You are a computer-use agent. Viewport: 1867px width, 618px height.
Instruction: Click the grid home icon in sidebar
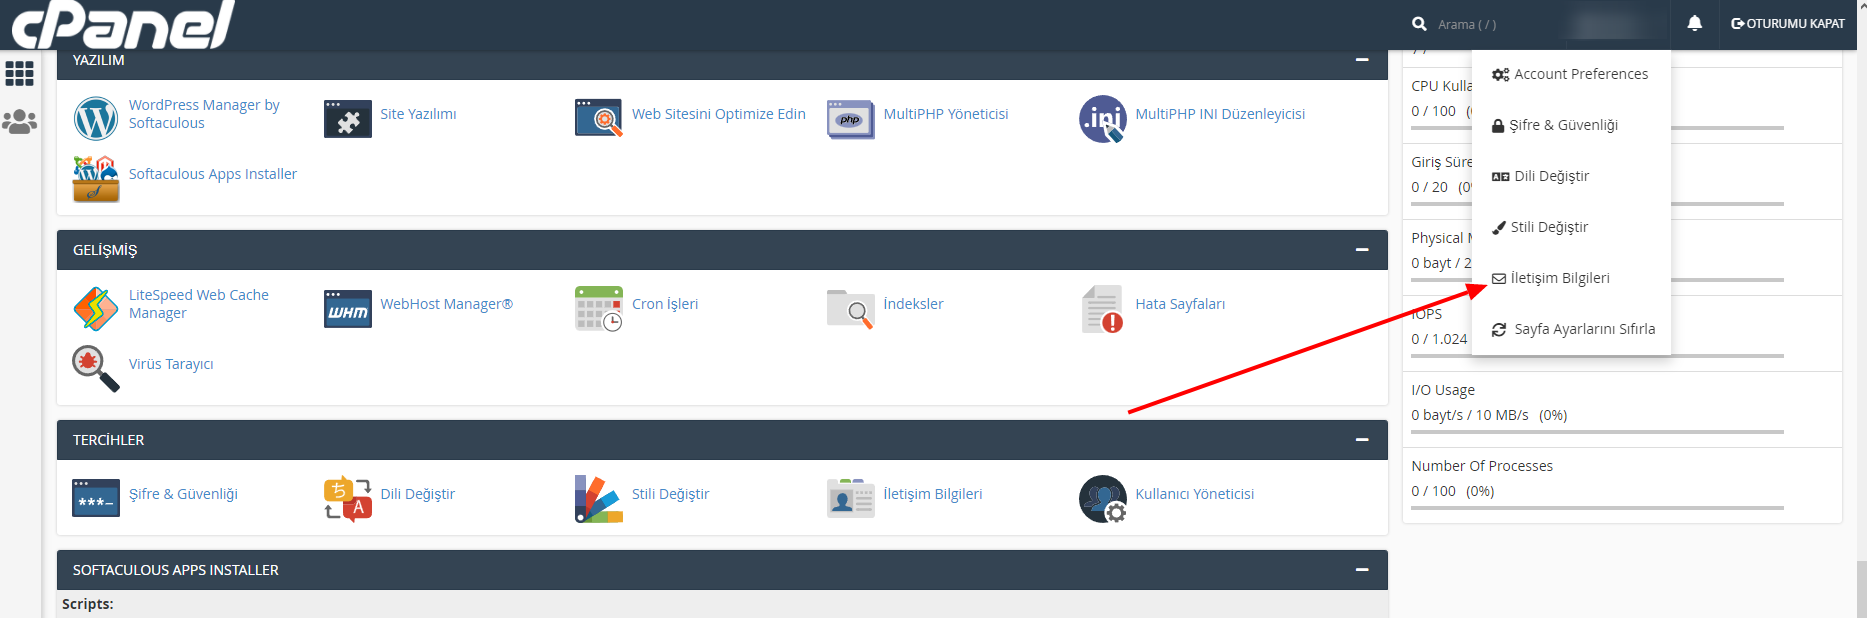[20, 73]
